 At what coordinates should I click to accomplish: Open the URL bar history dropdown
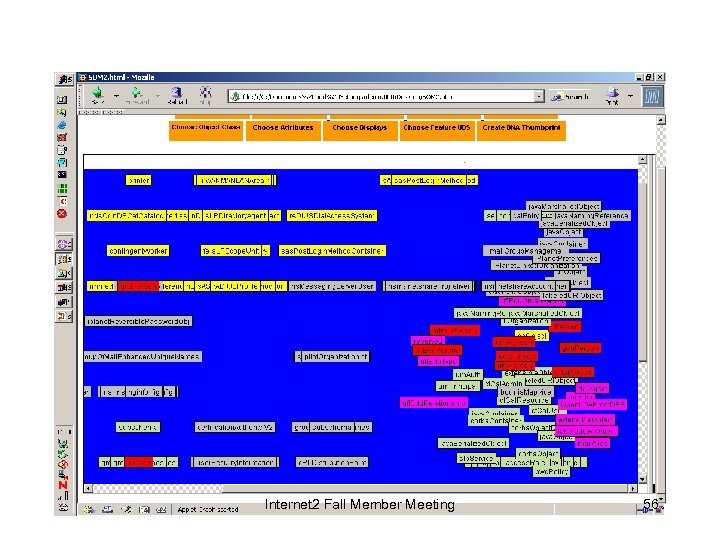tap(539, 96)
